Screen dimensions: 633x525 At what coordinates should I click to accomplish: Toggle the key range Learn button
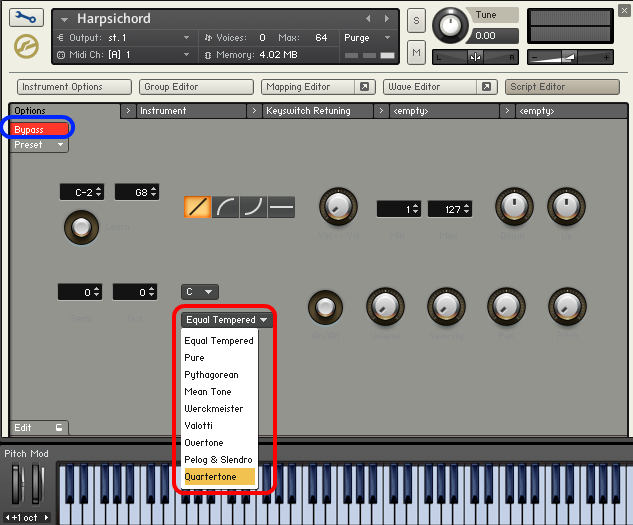pos(82,227)
